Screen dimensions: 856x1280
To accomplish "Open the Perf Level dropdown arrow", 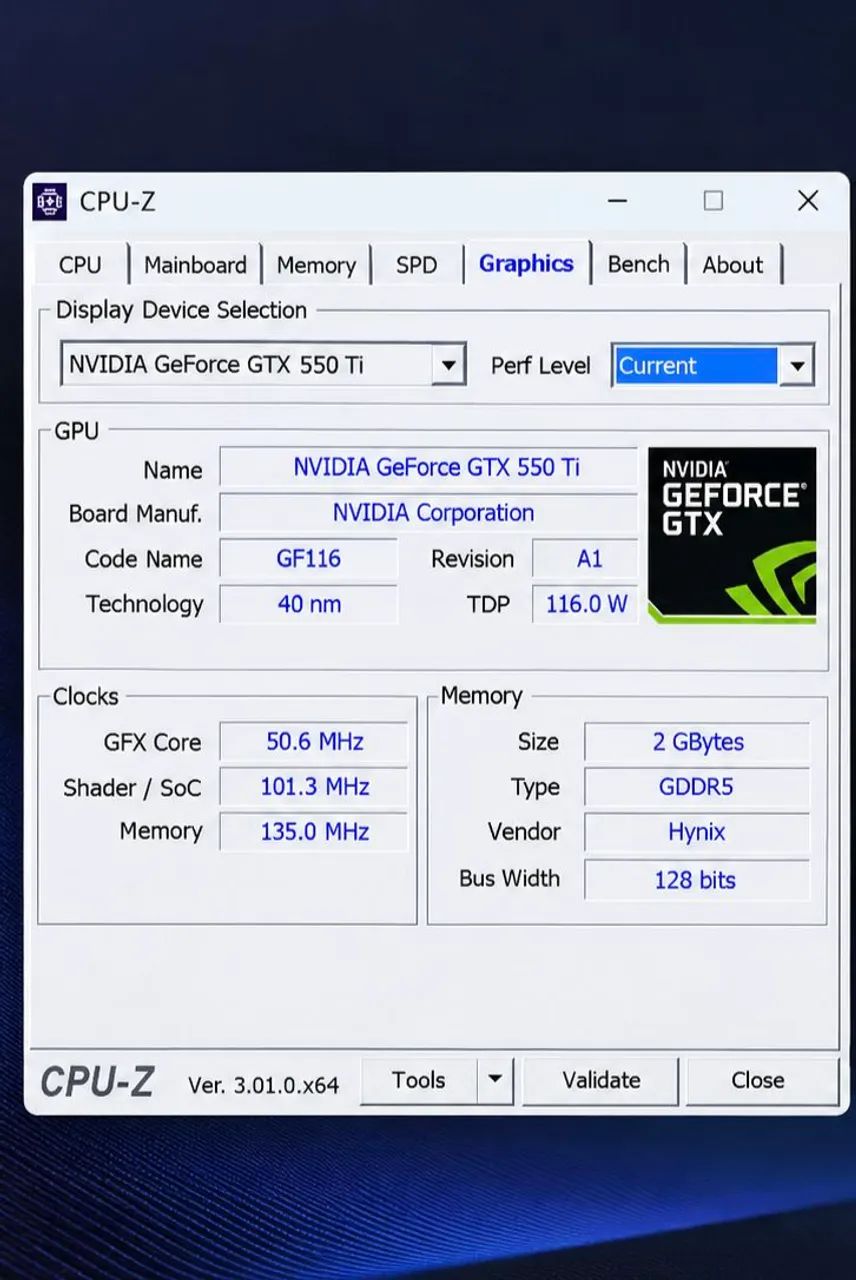I will point(797,366).
